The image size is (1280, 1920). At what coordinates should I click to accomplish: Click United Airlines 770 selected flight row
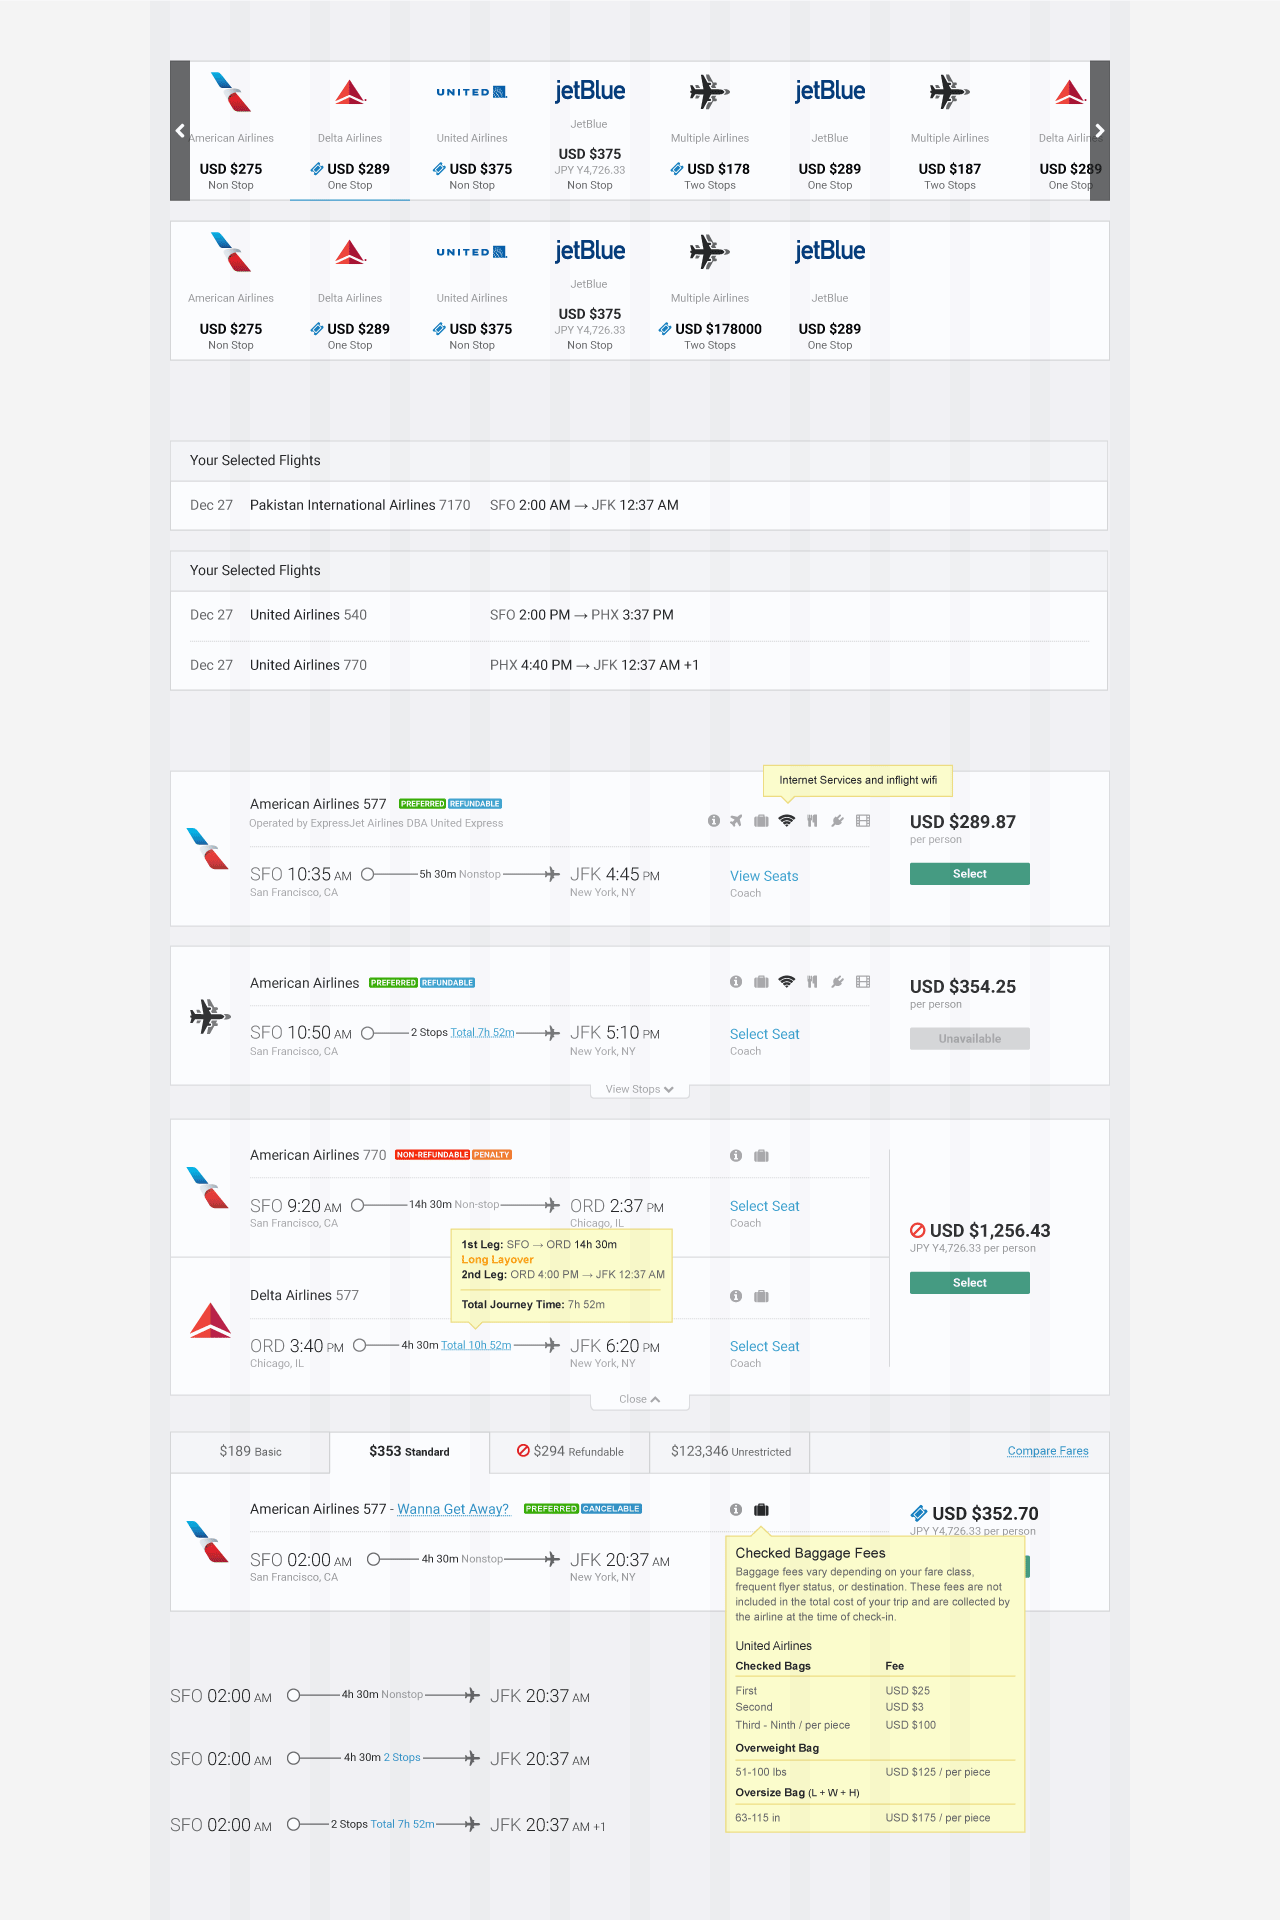pos(639,666)
